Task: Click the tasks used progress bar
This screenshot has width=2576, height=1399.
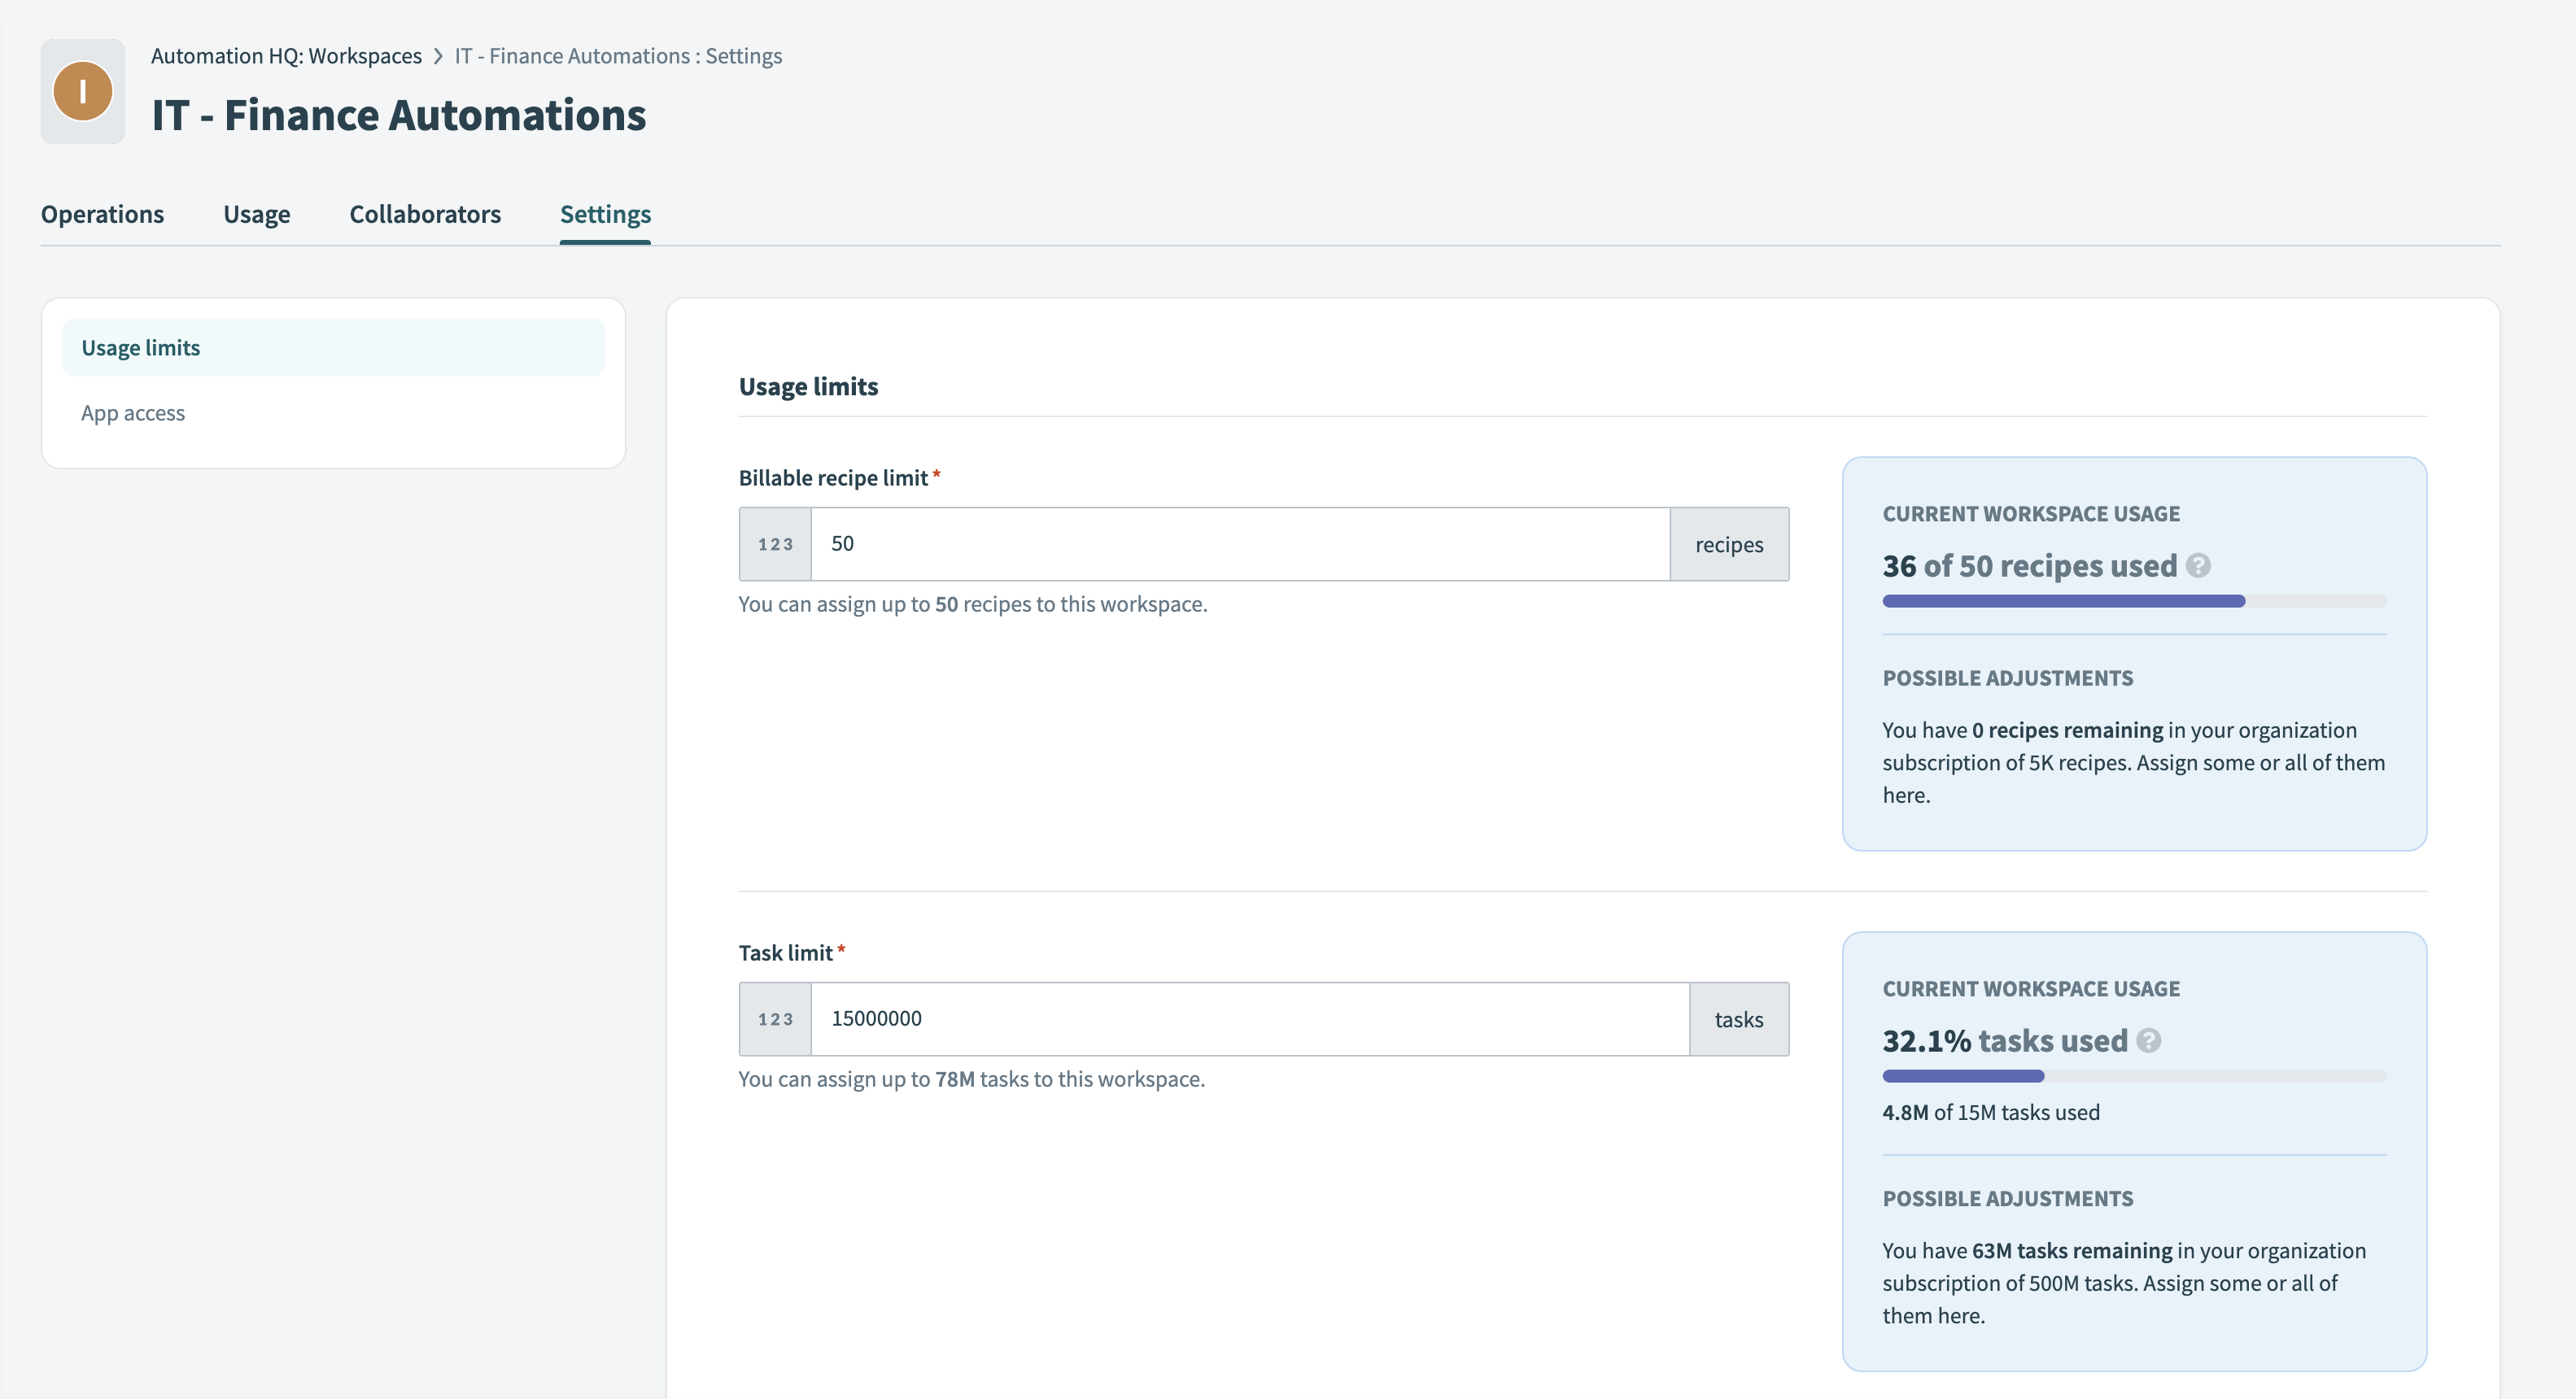Action: 2133,1076
